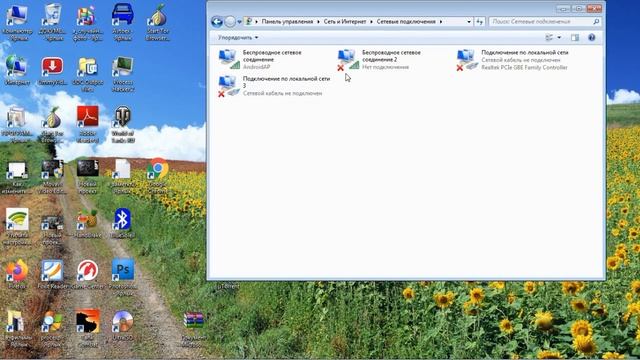Select the top-row Start Tor Browser shortcut

[x=158, y=22]
